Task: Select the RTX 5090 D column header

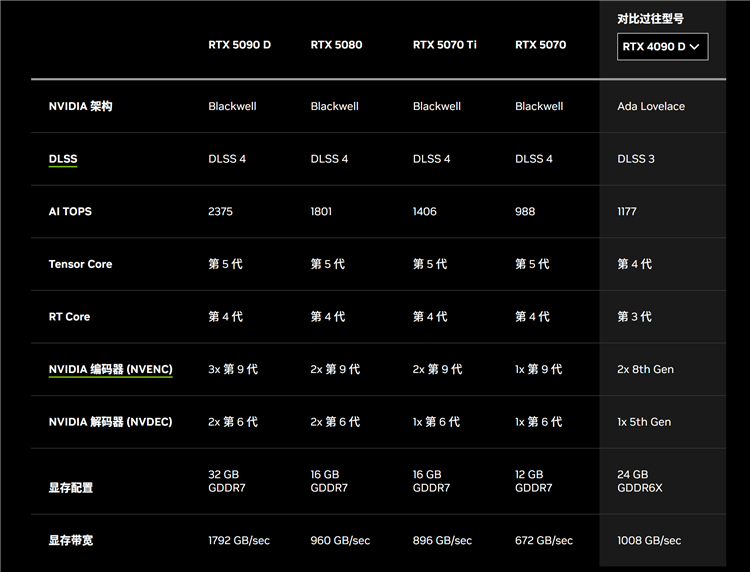Action: coord(240,45)
